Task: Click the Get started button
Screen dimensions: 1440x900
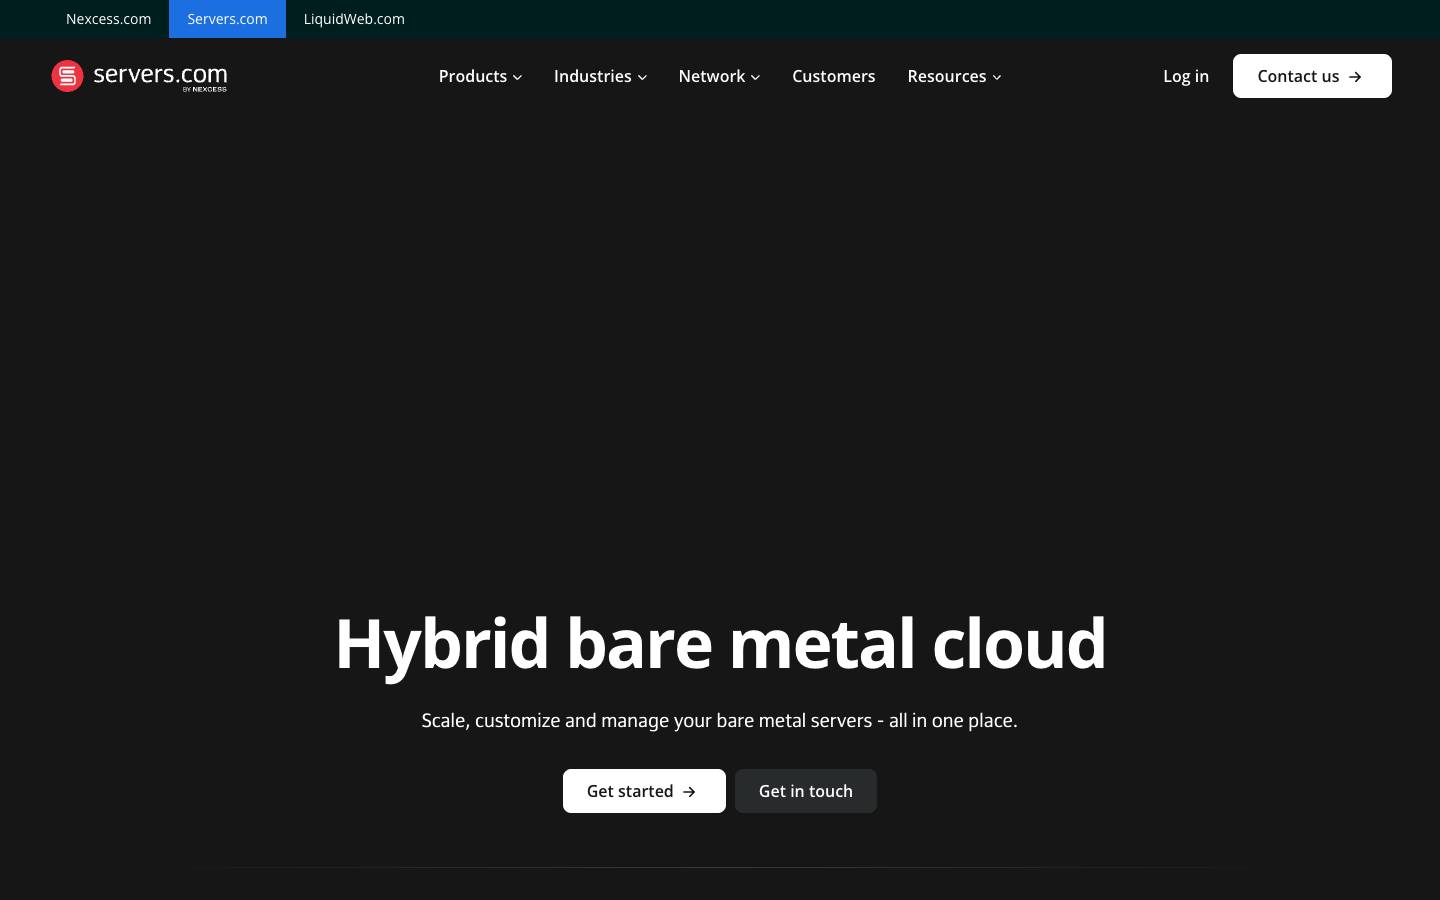Action: coord(644,791)
